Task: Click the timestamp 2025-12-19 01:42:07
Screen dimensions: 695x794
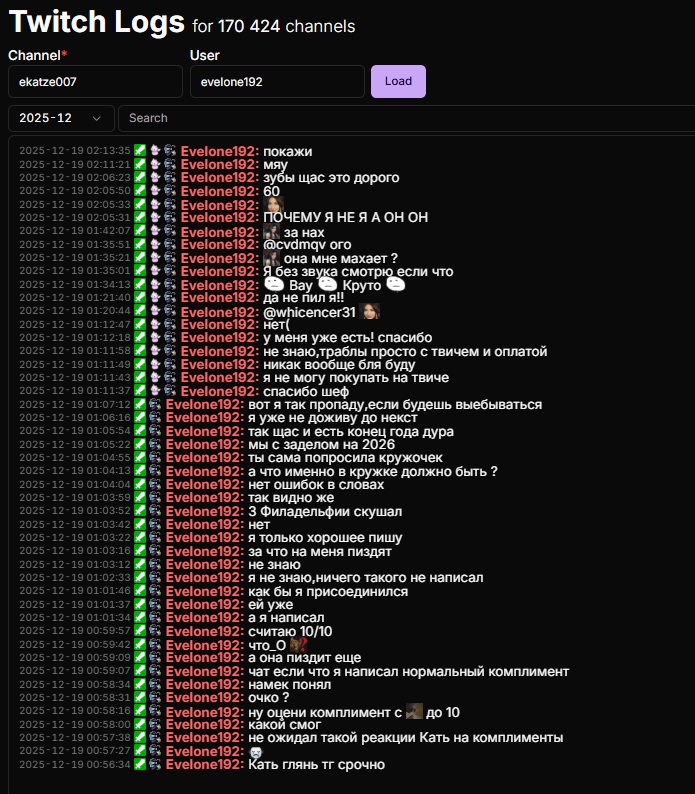Action: click(75, 230)
